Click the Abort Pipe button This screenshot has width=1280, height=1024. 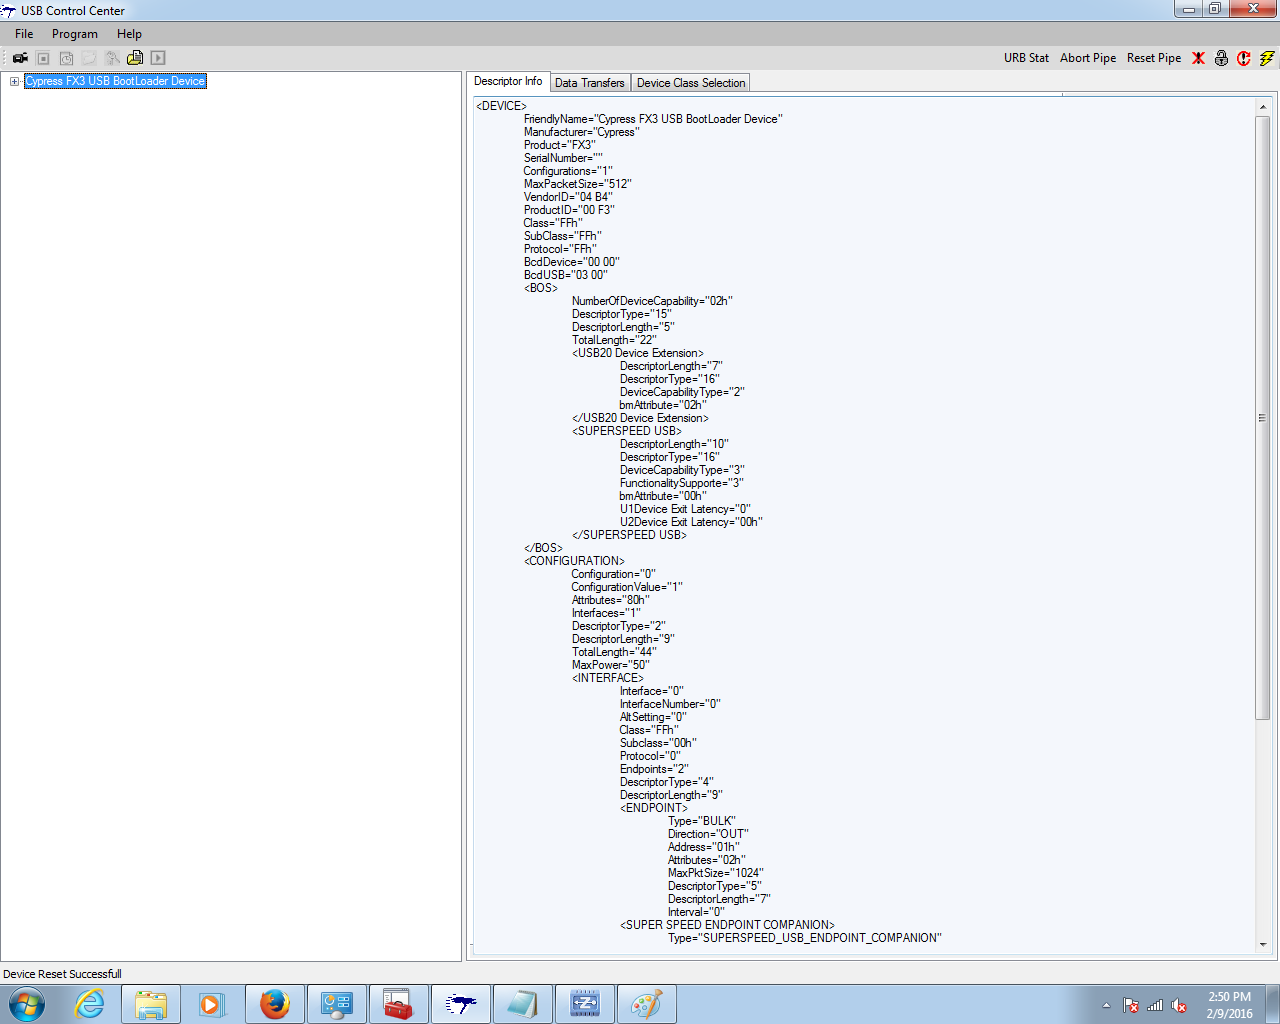[1088, 58]
